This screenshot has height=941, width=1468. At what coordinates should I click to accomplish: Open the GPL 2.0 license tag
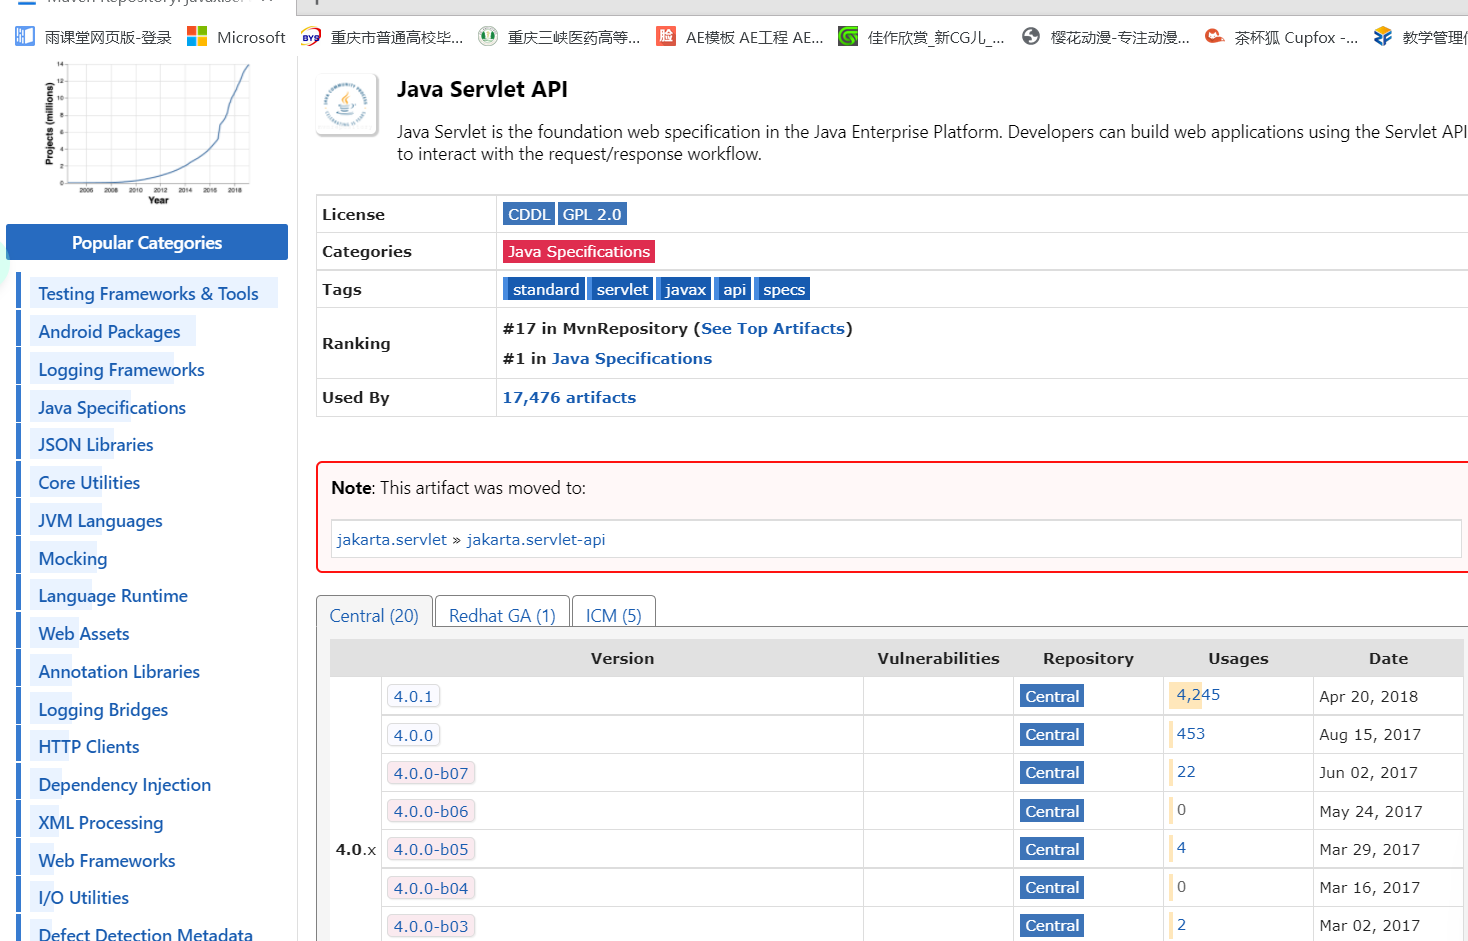click(592, 214)
